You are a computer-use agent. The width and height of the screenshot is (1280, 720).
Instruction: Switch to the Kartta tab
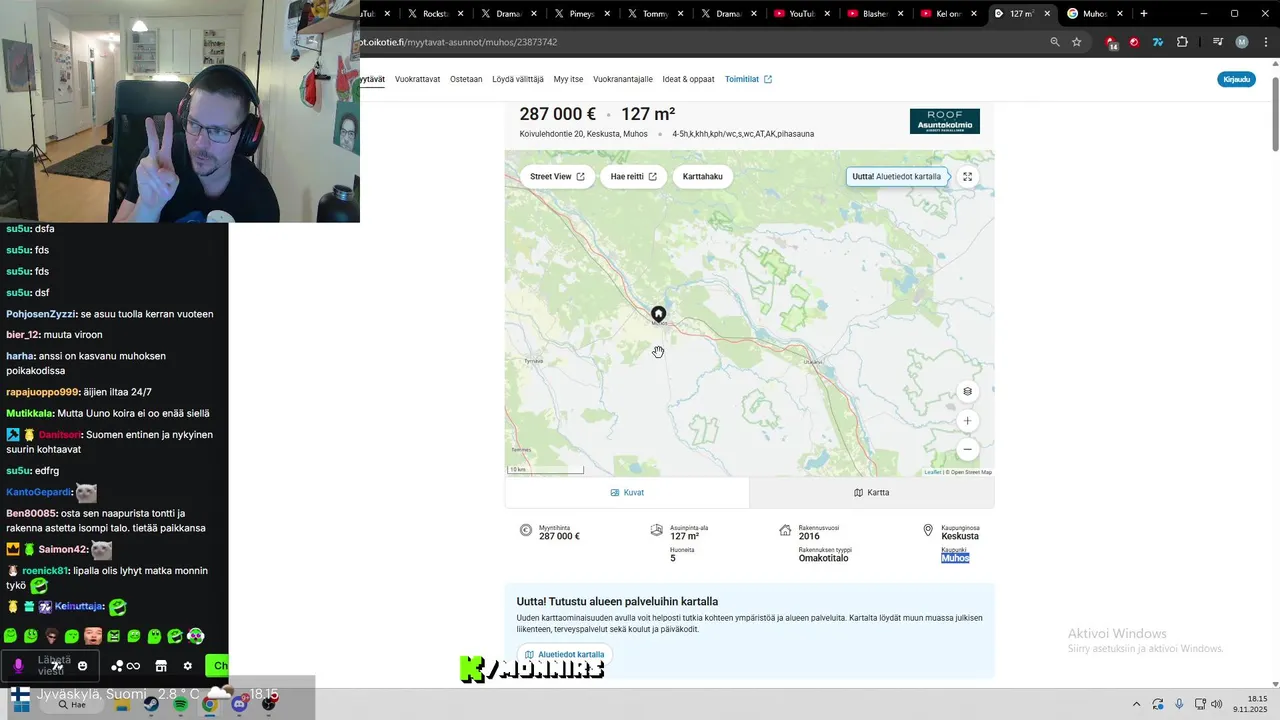(871, 493)
